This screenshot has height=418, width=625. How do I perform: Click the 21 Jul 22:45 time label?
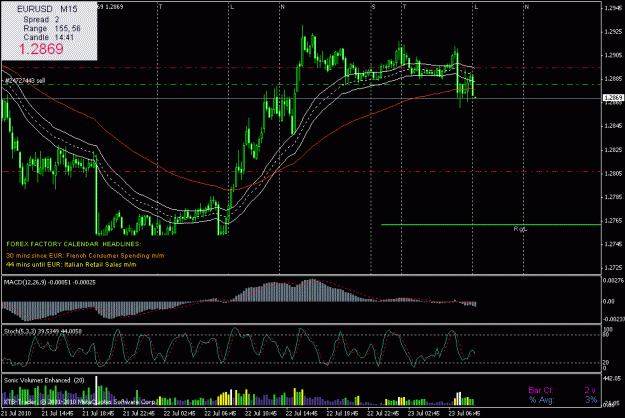coord(139,413)
